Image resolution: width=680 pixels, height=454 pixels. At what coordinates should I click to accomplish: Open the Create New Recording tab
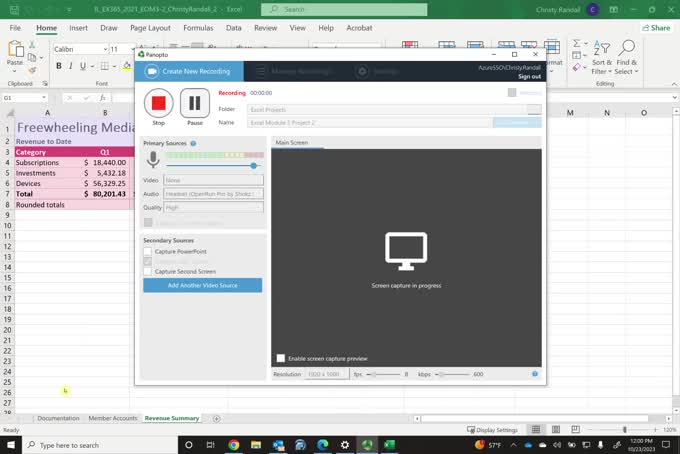tap(189, 71)
